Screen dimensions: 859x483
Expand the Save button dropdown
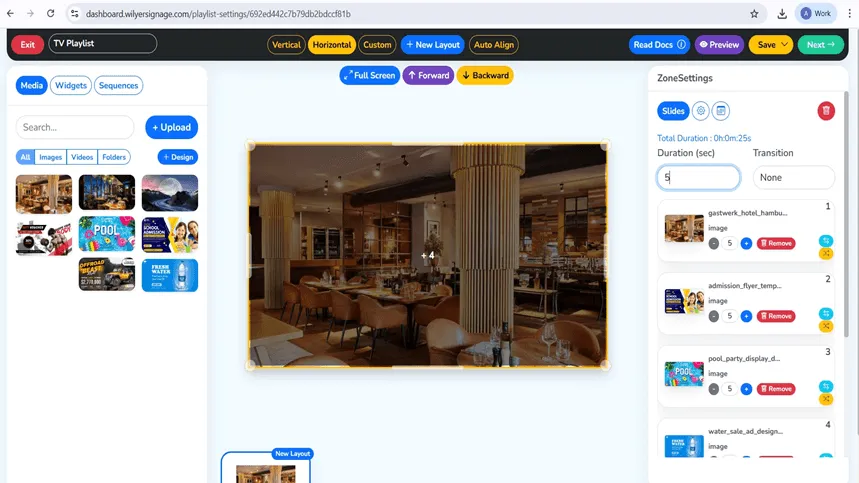click(x=784, y=44)
